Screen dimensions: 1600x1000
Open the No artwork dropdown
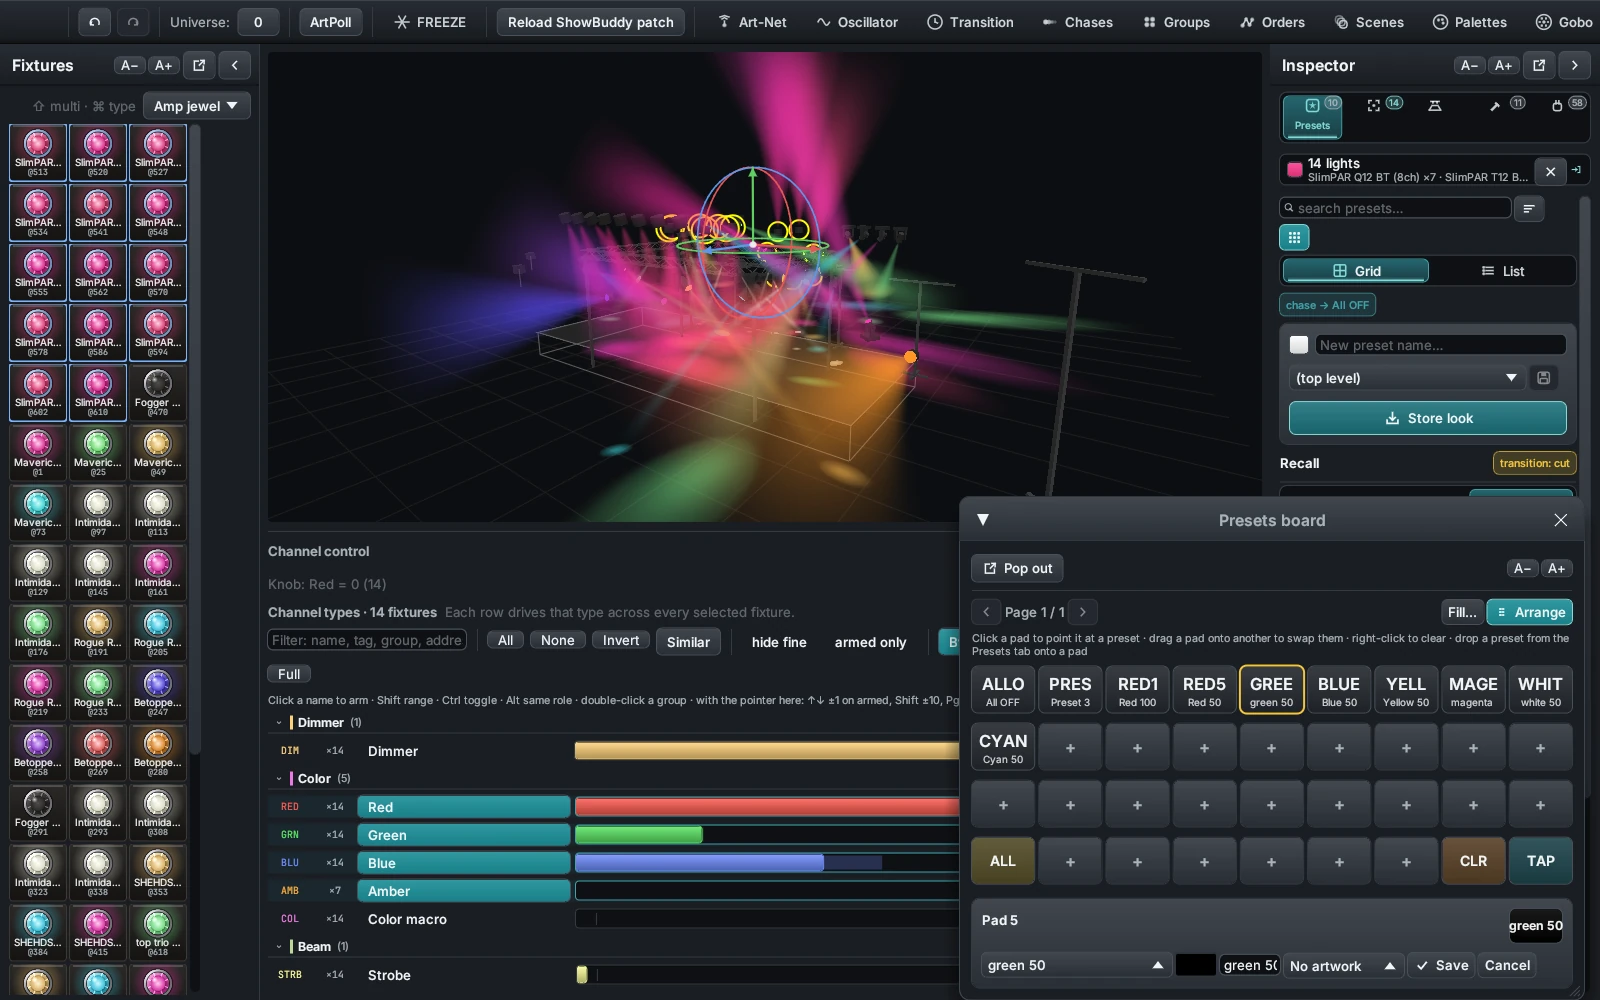click(1342, 965)
